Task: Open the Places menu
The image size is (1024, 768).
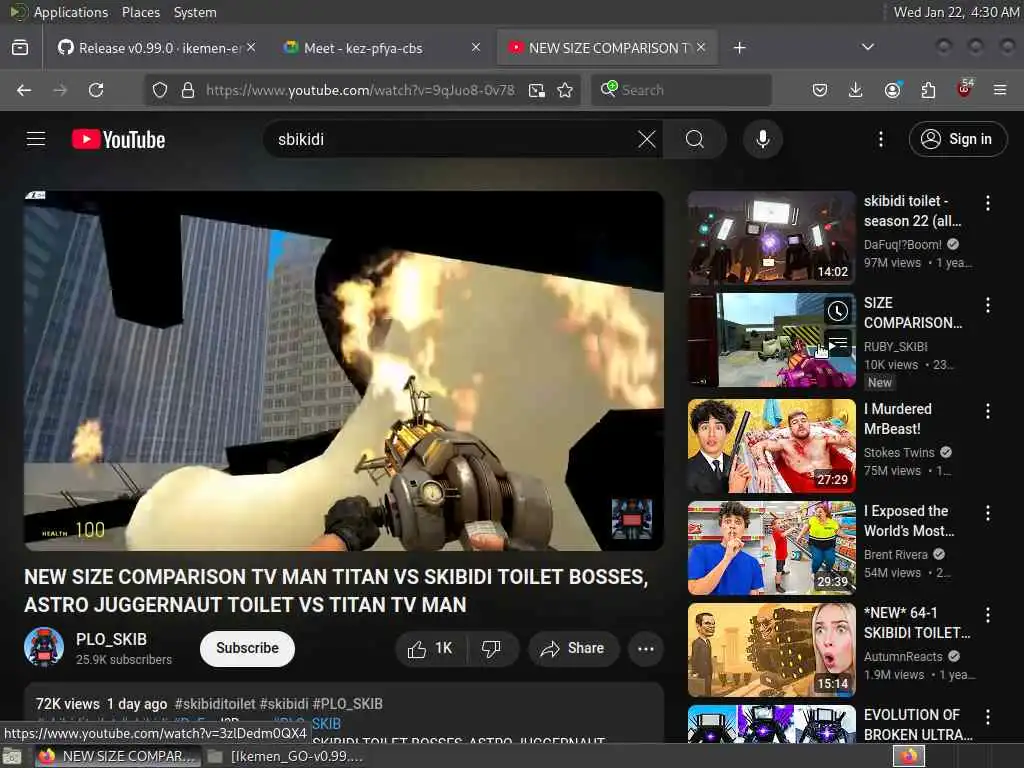Action: click(140, 12)
